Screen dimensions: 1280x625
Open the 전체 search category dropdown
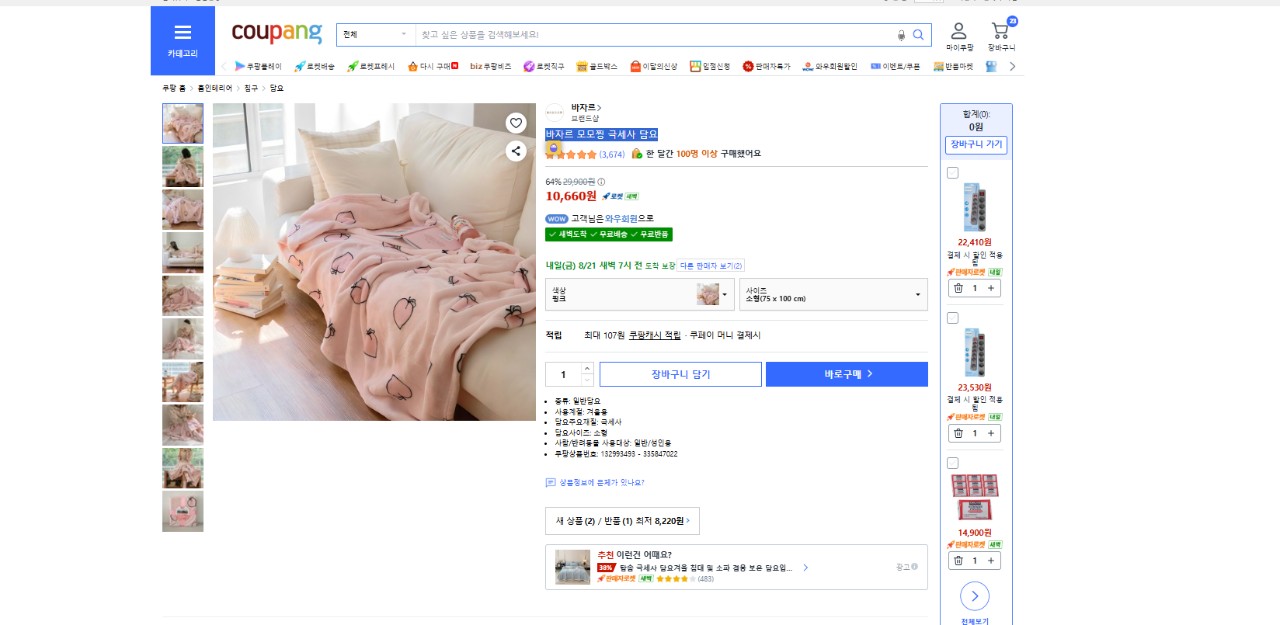[375, 35]
